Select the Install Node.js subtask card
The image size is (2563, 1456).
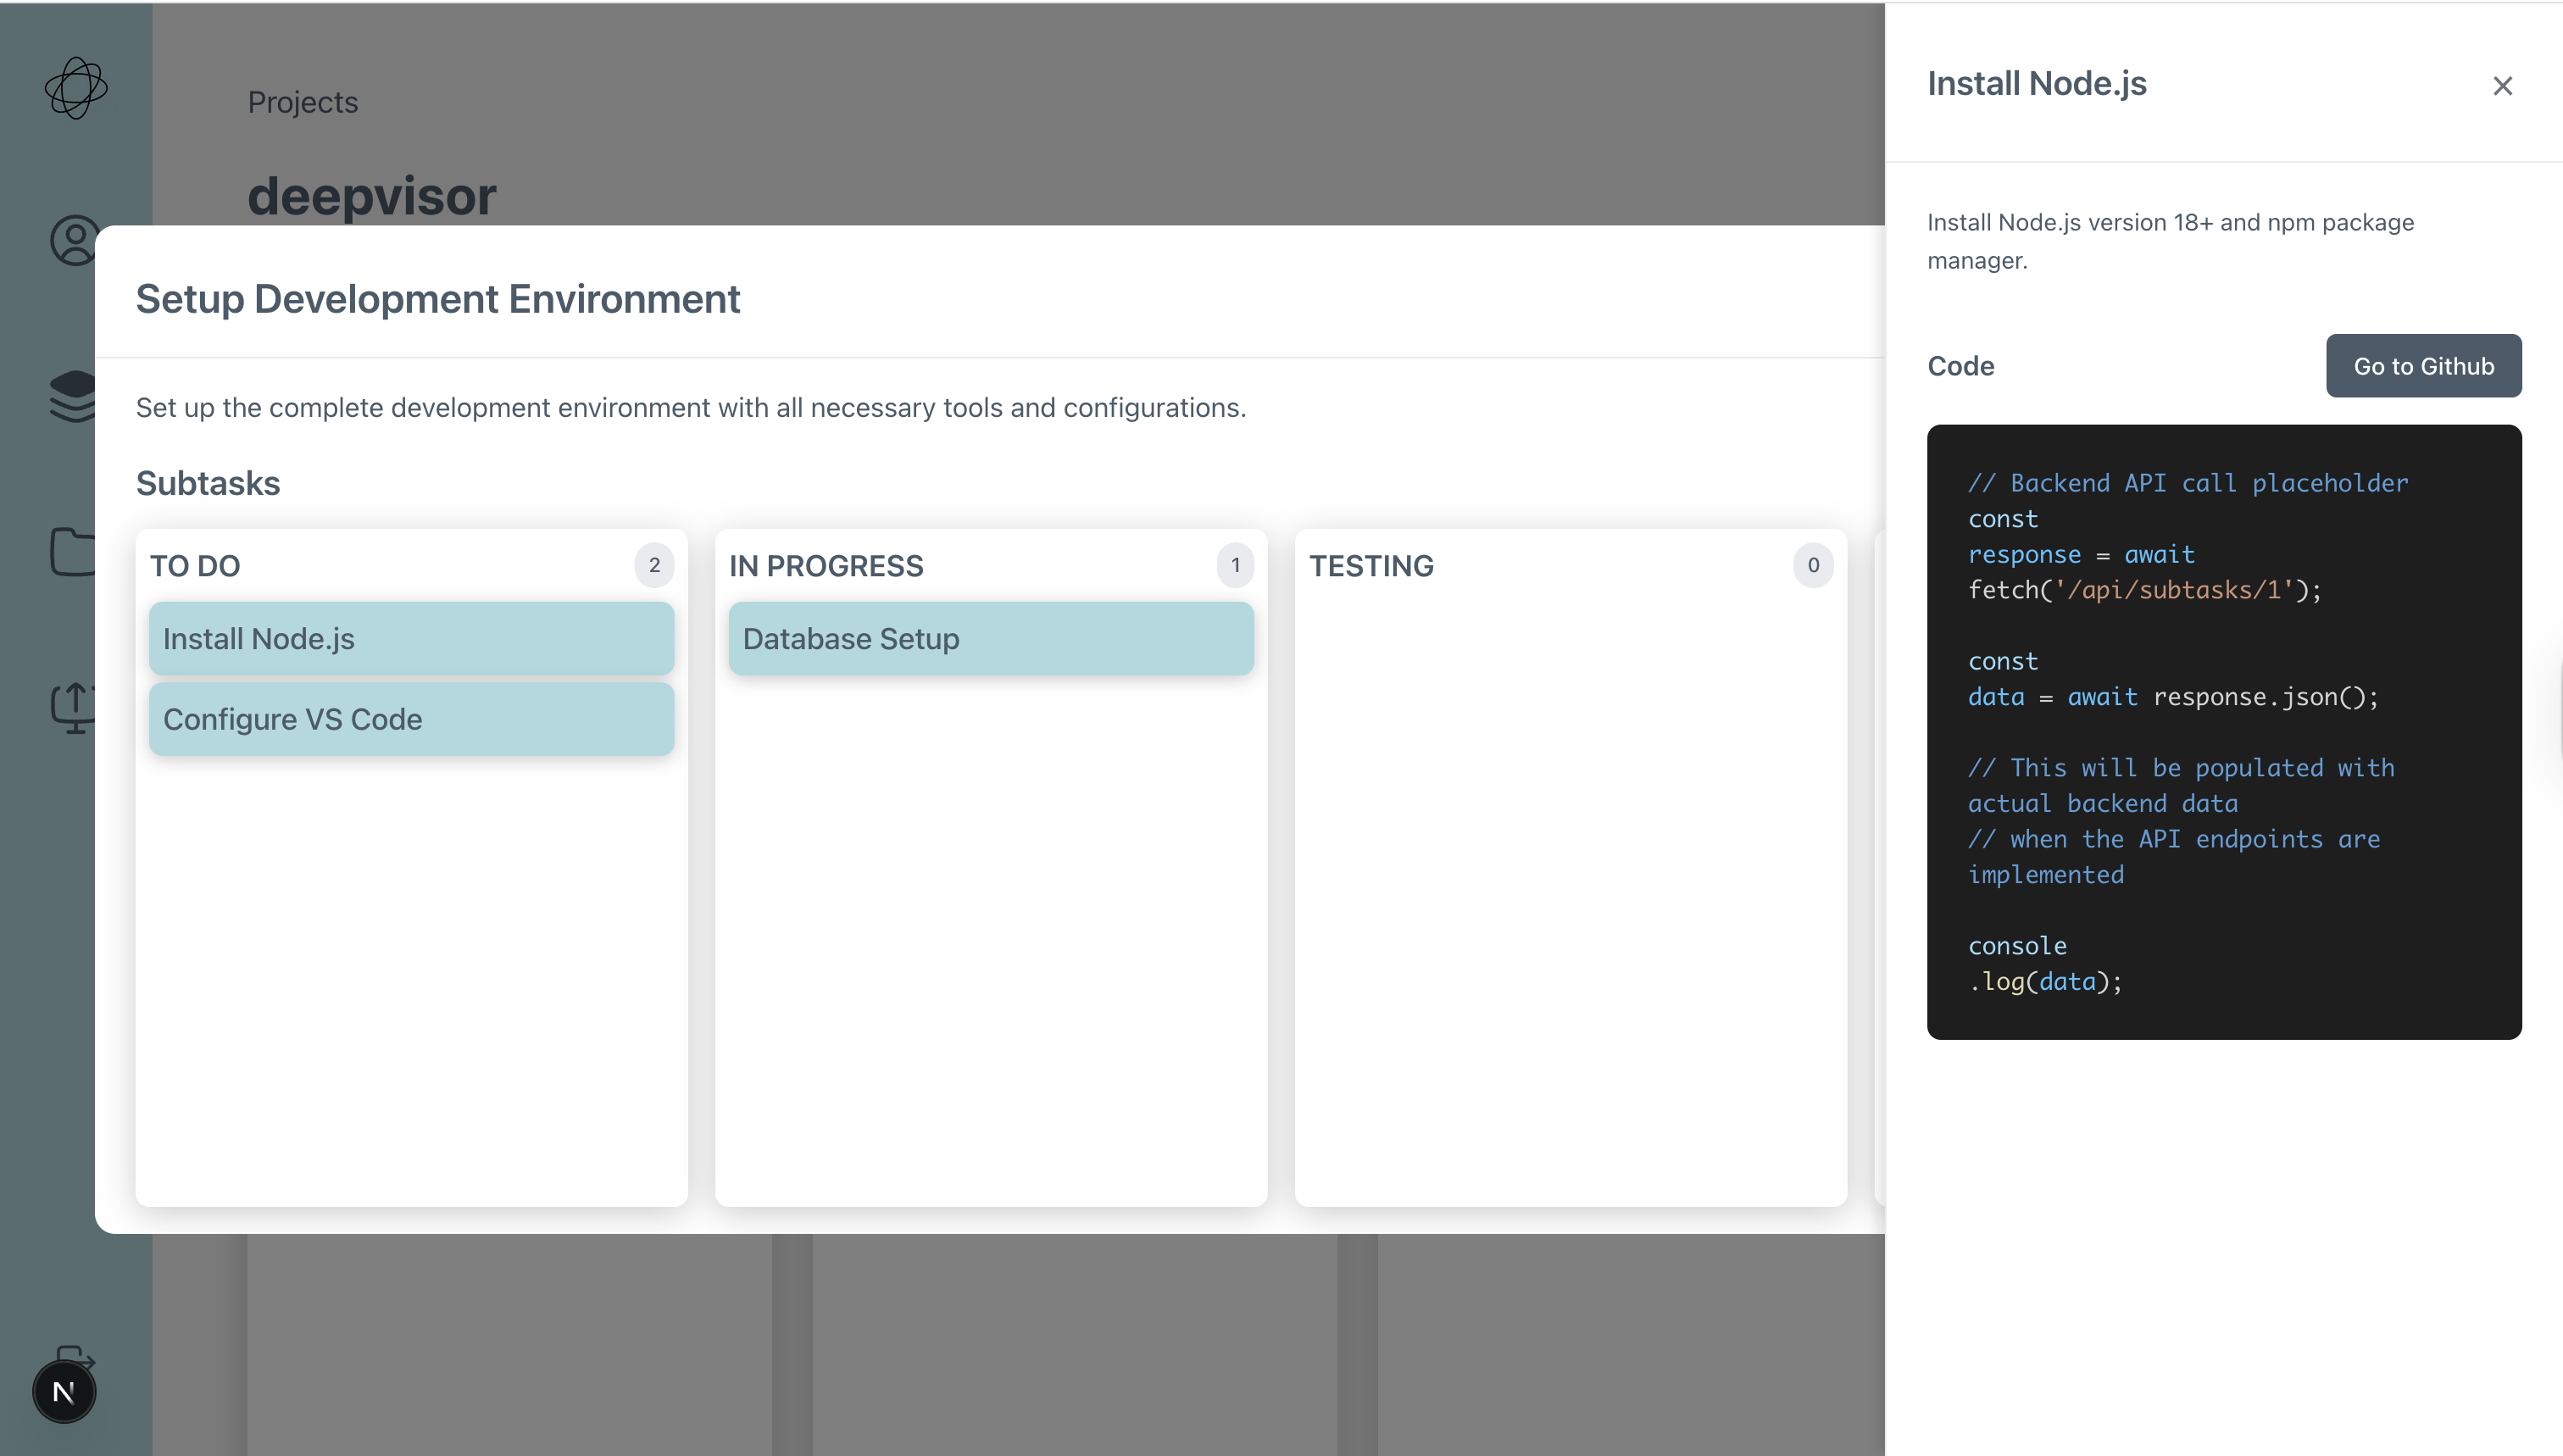coord(411,638)
